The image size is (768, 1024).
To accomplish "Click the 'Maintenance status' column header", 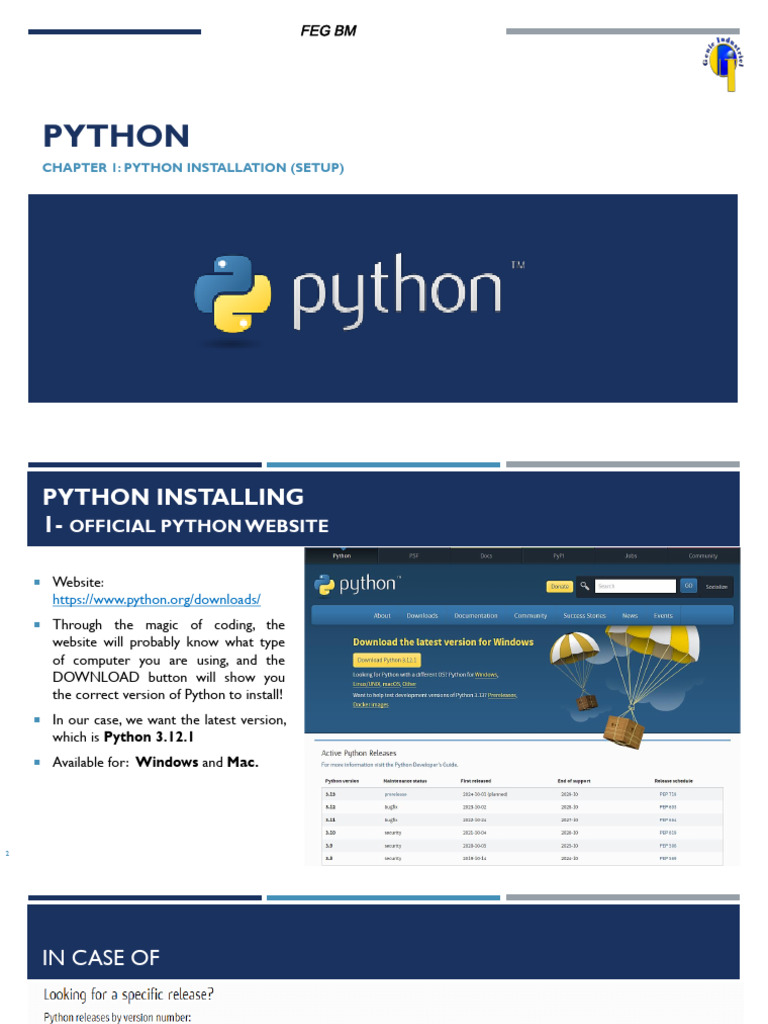I will coord(405,780).
